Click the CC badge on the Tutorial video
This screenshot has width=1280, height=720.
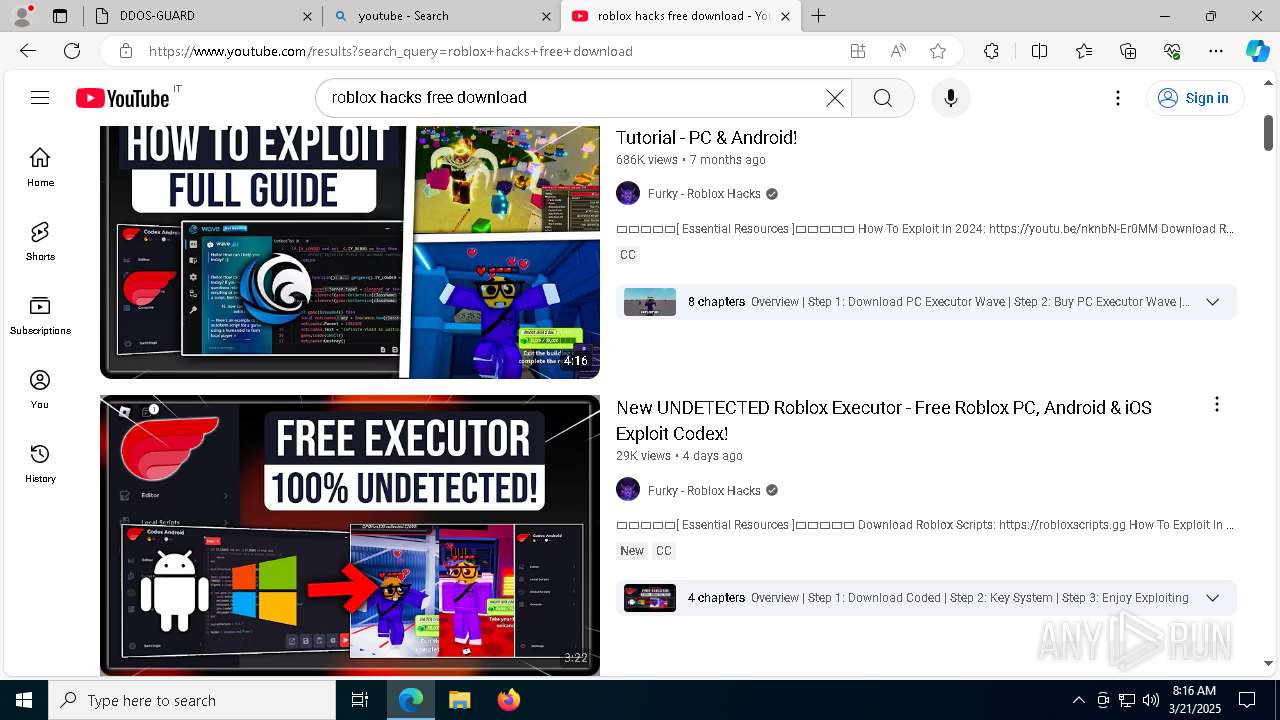coord(628,255)
